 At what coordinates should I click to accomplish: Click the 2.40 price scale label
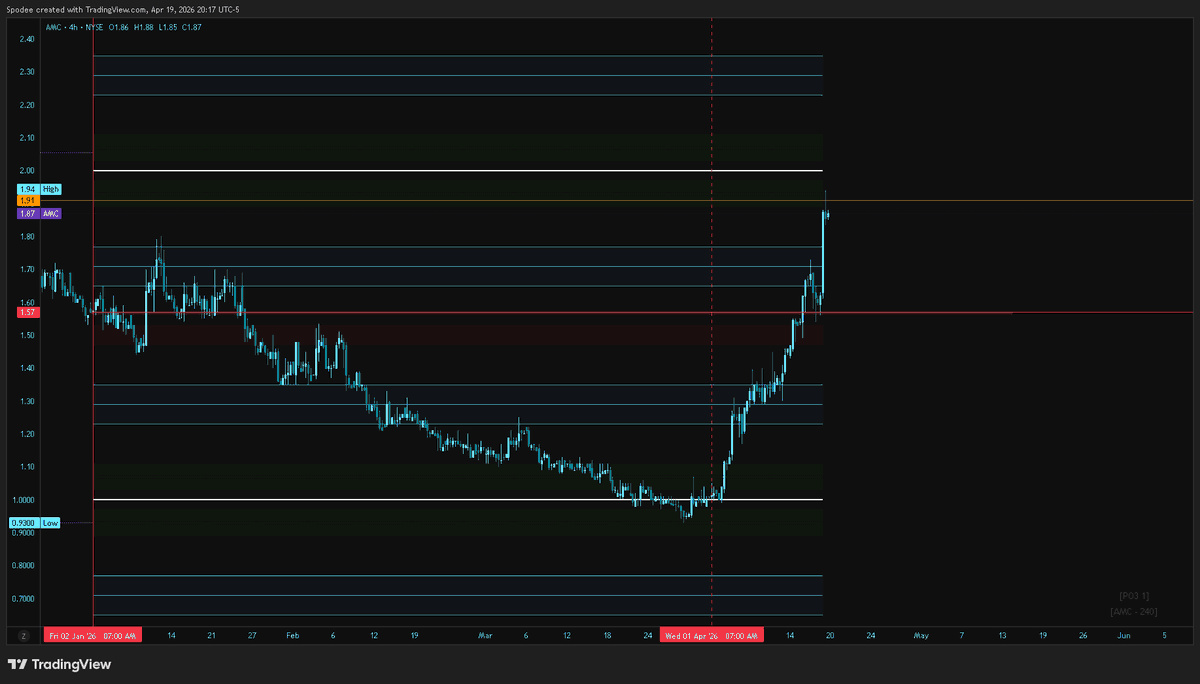point(27,39)
